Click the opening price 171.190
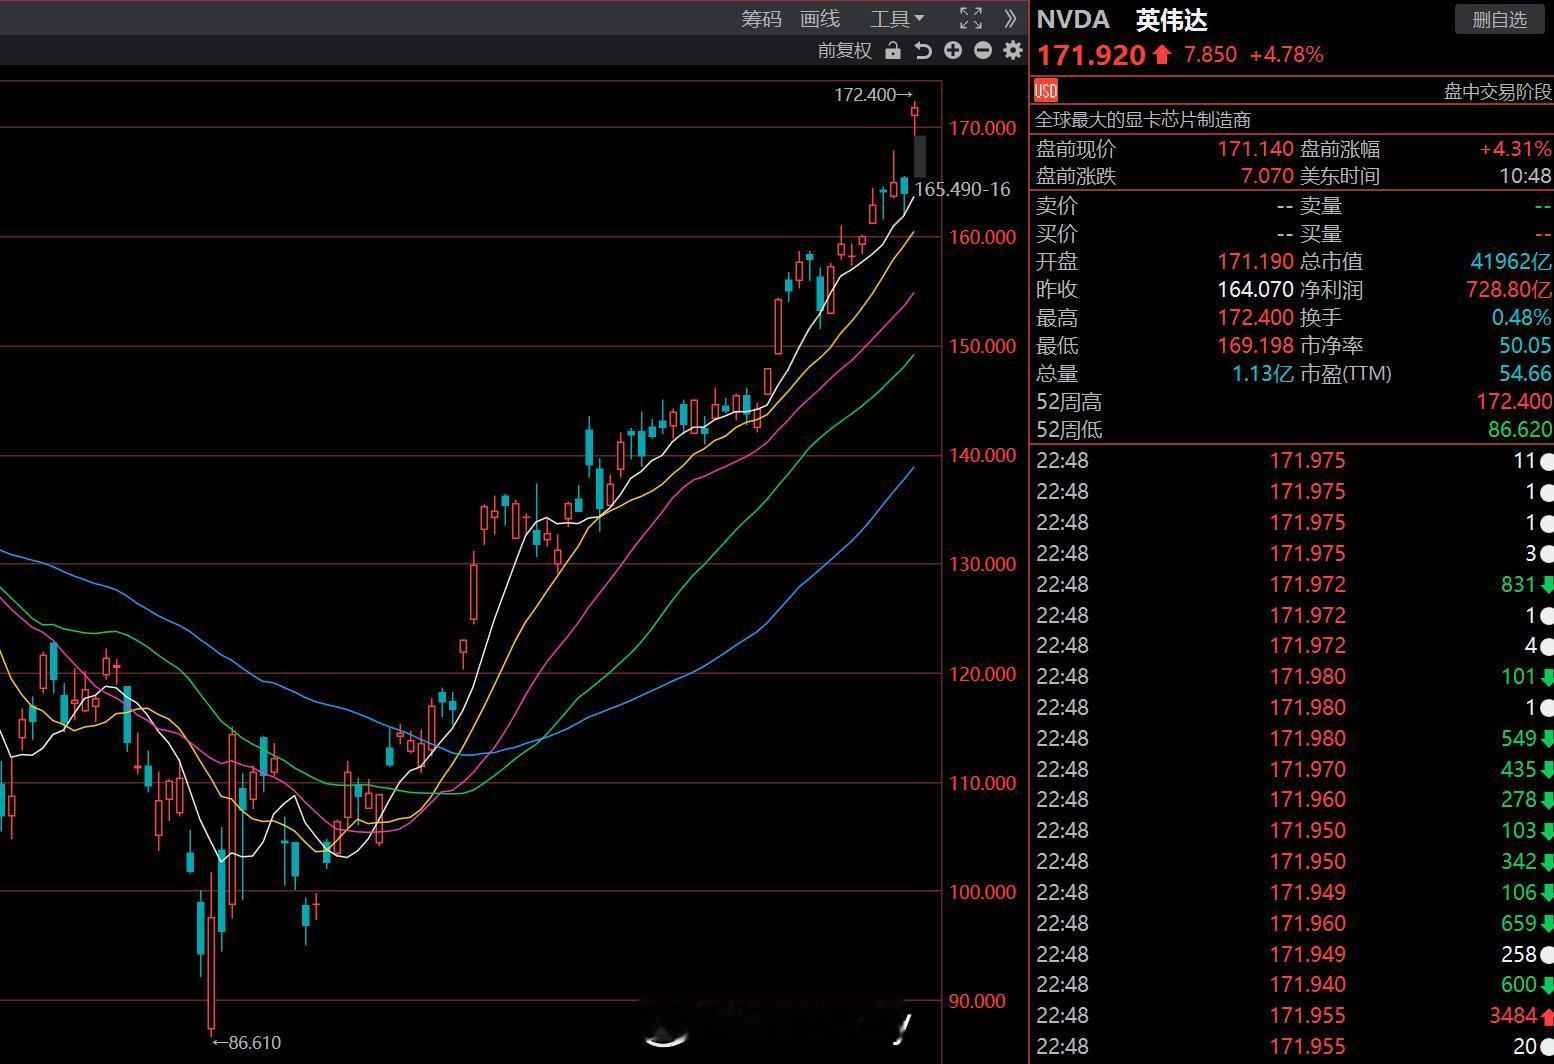The image size is (1554, 1064). click(1255, 262)
